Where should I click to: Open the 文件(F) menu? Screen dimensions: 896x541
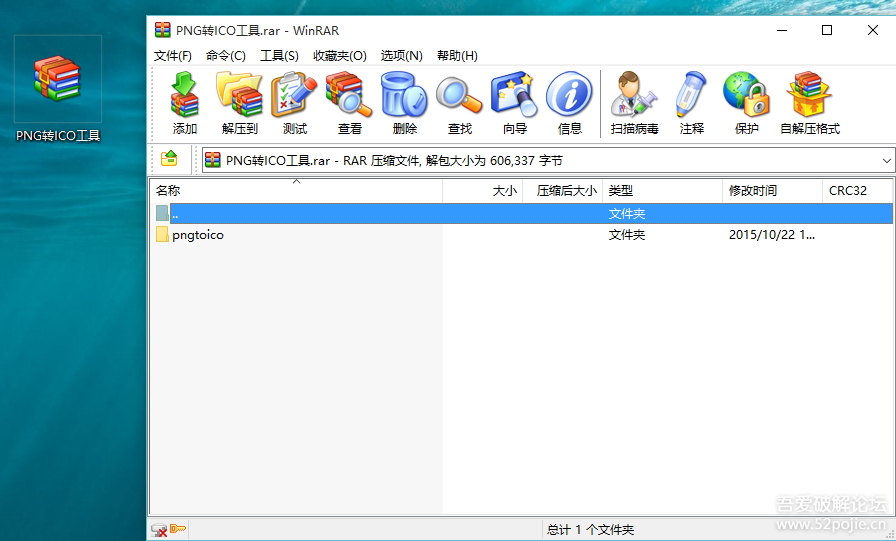click(173, 55)
